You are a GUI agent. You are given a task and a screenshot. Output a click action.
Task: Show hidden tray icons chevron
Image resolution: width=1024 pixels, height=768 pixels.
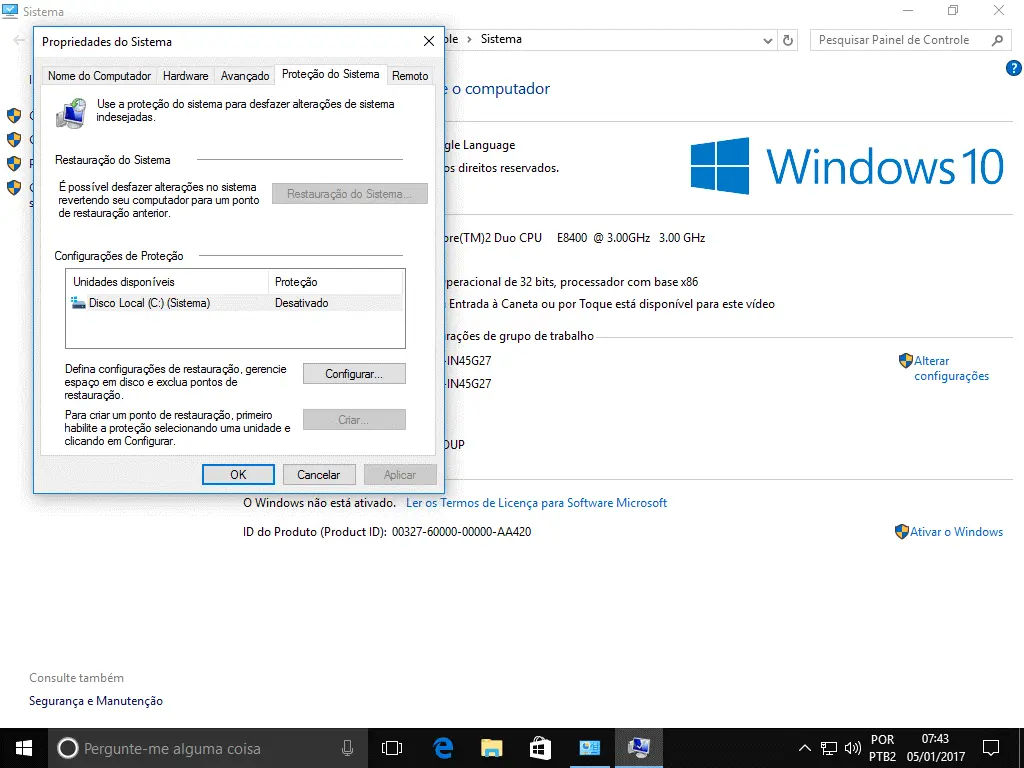tap(805, 748)
